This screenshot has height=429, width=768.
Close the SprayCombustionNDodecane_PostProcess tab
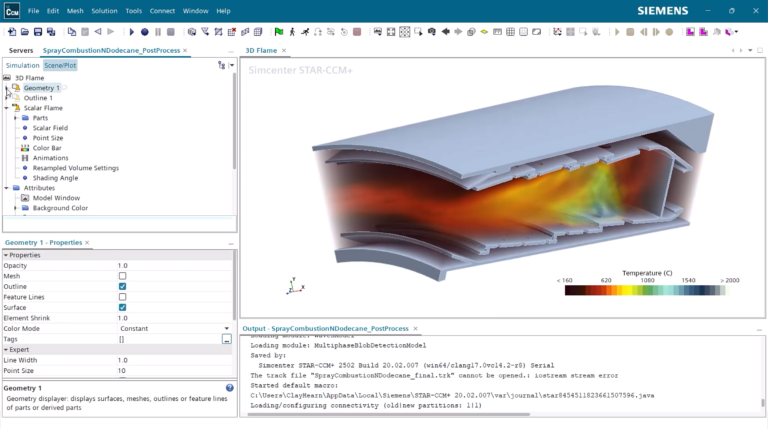(185, 50)
